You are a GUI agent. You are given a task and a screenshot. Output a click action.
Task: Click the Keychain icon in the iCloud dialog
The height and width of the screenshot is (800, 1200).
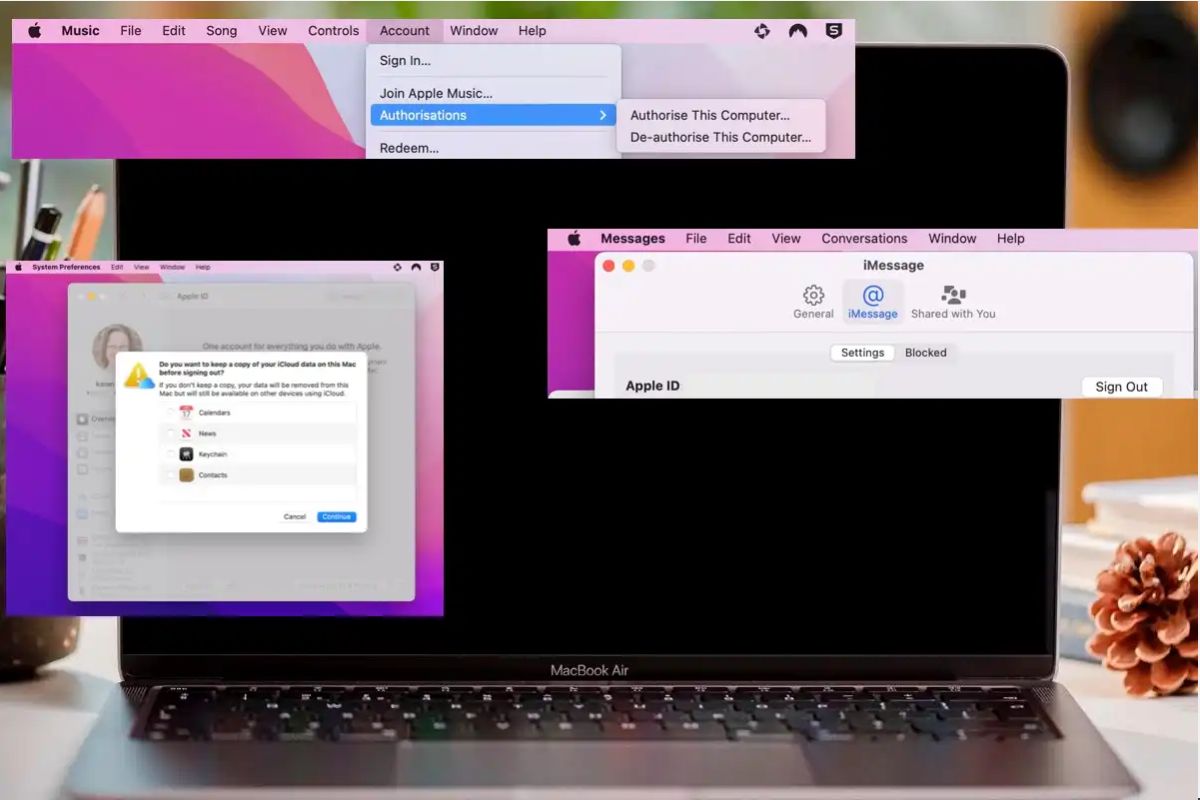pos(184,455)
